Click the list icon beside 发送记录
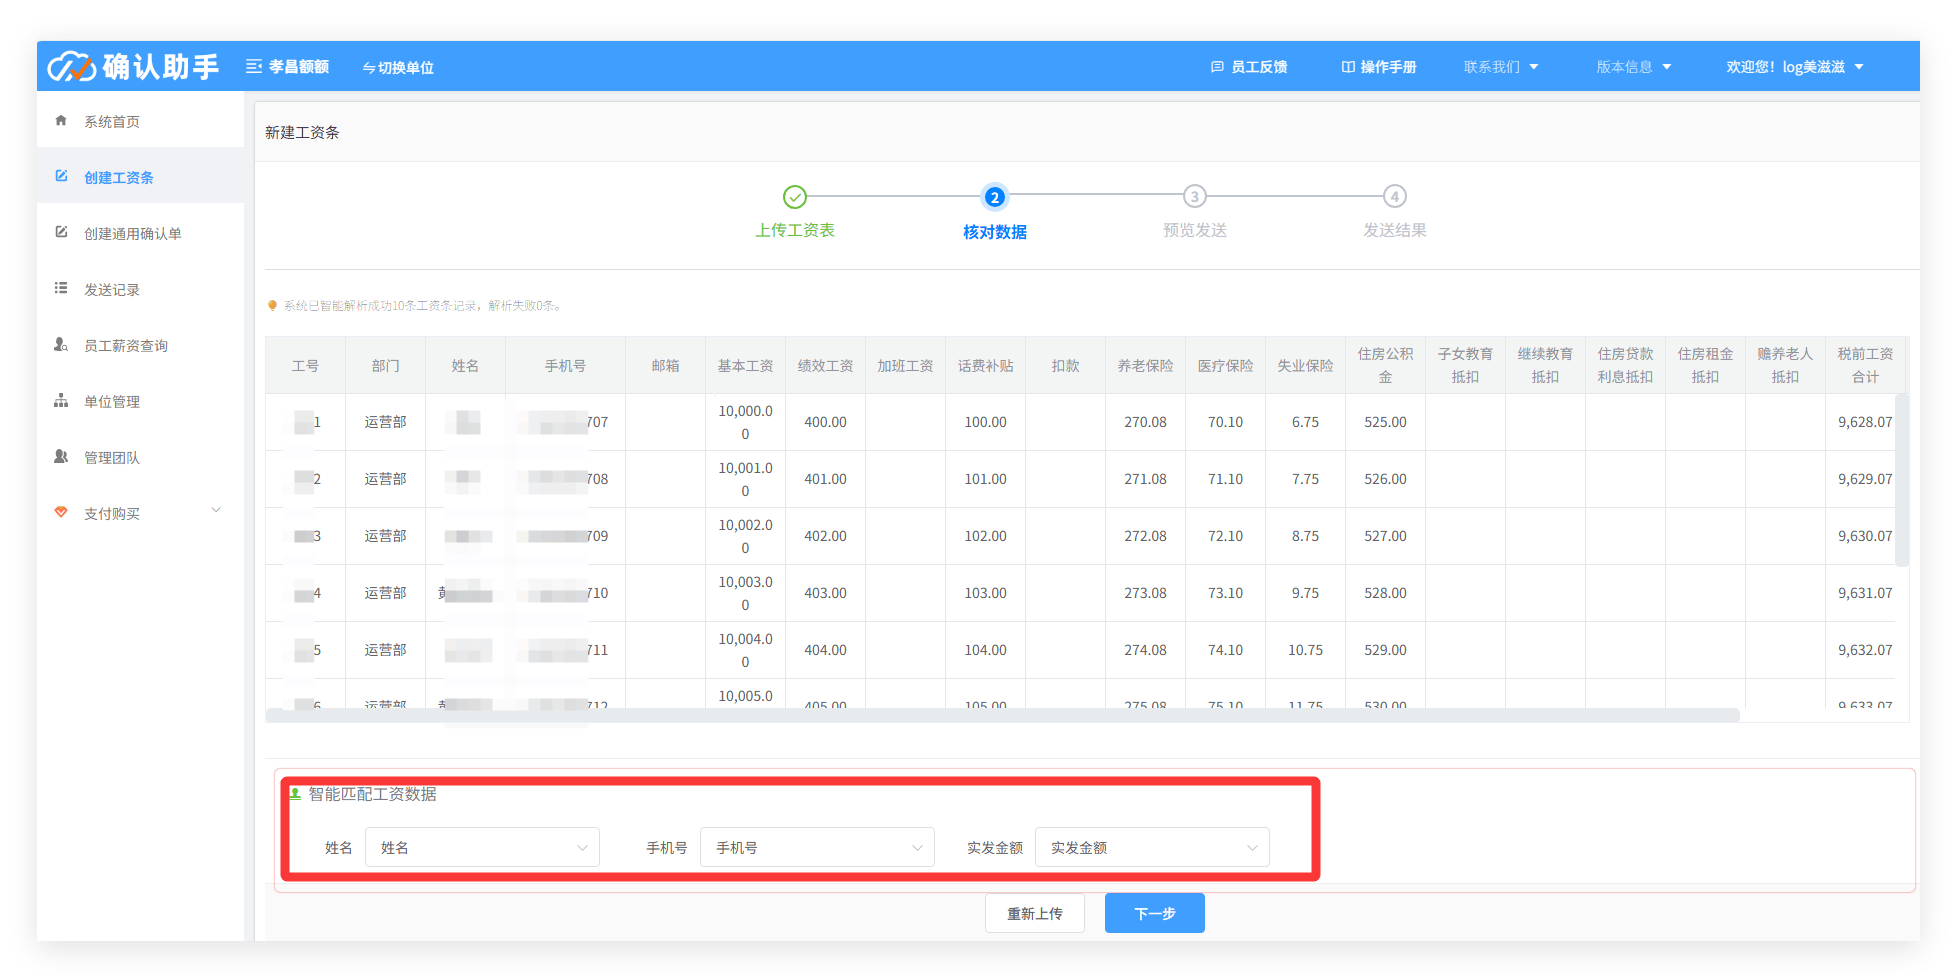Screen dimensions: 1957x978 61,289
